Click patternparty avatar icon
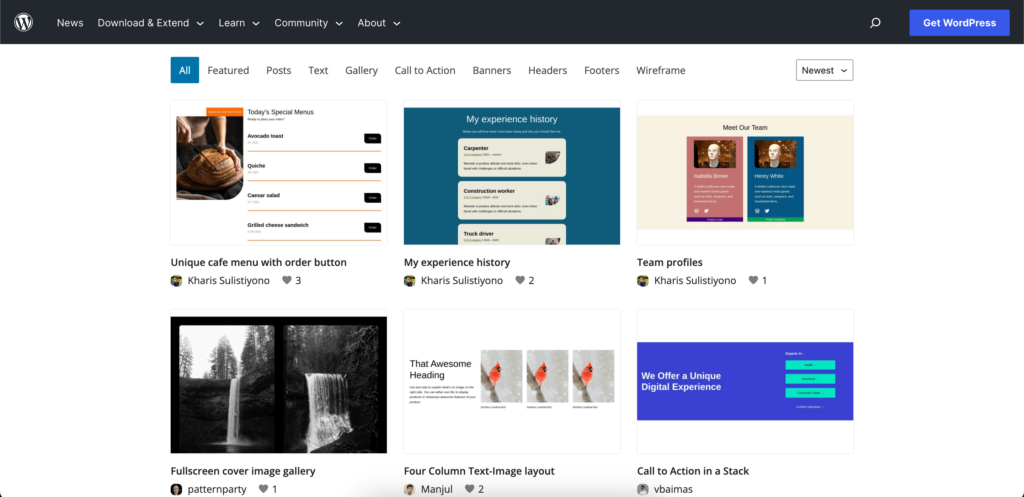Image resolution: width=1024 pixels, height=497 pixels. pyautogui.click(x=176, y=489)
